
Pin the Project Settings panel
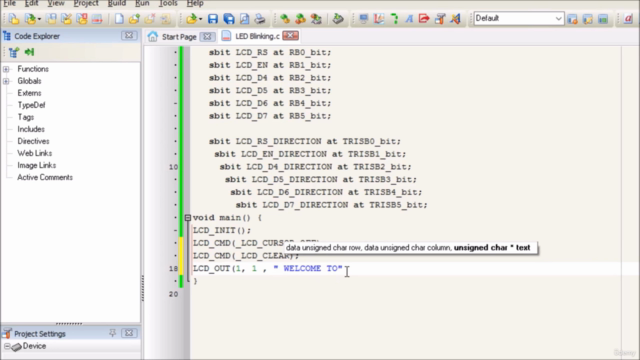pyautogui.click(x=112, y=333)
